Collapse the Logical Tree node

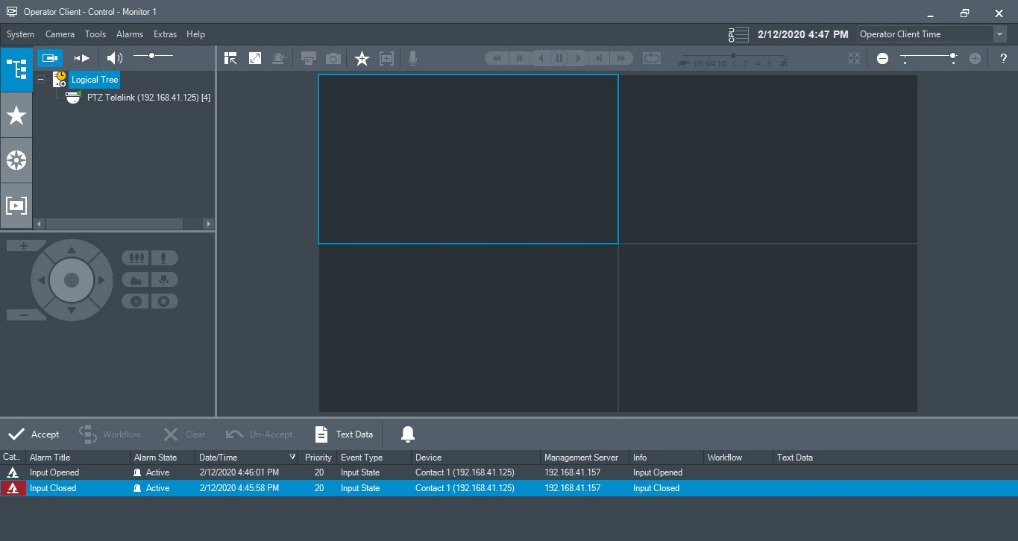click(x=40, y=79)
